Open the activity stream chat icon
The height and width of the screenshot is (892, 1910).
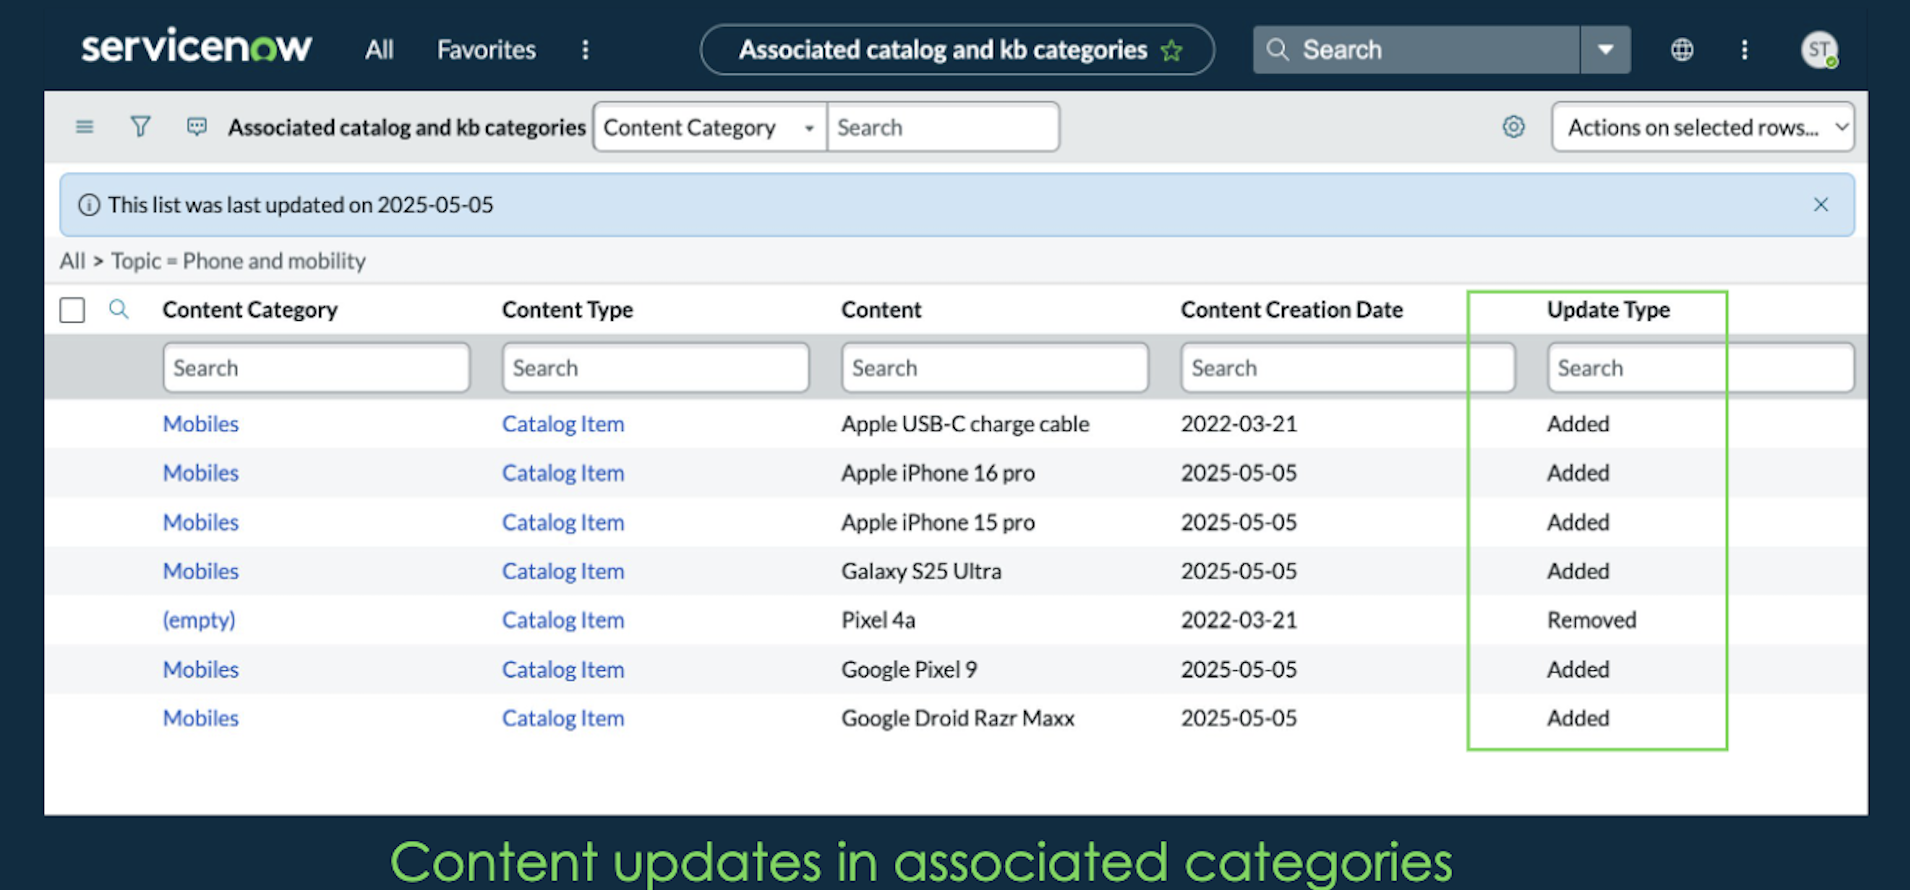coord(197,127)
